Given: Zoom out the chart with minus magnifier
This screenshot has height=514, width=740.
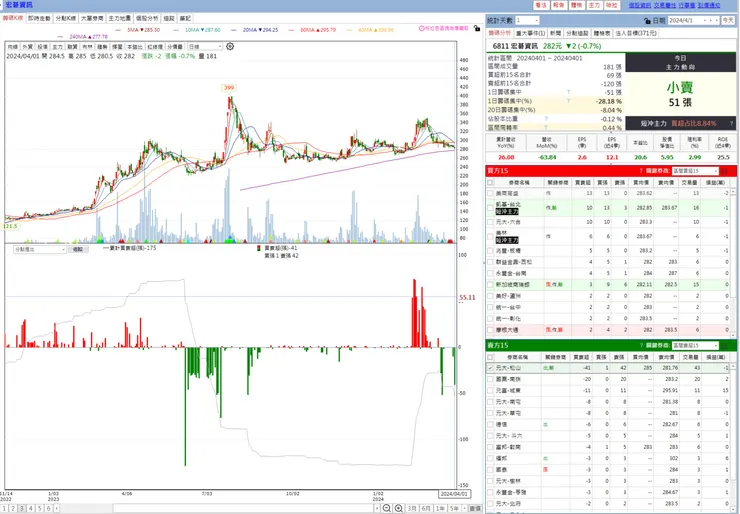Looking at the screenshot, I should coord(387,508).
